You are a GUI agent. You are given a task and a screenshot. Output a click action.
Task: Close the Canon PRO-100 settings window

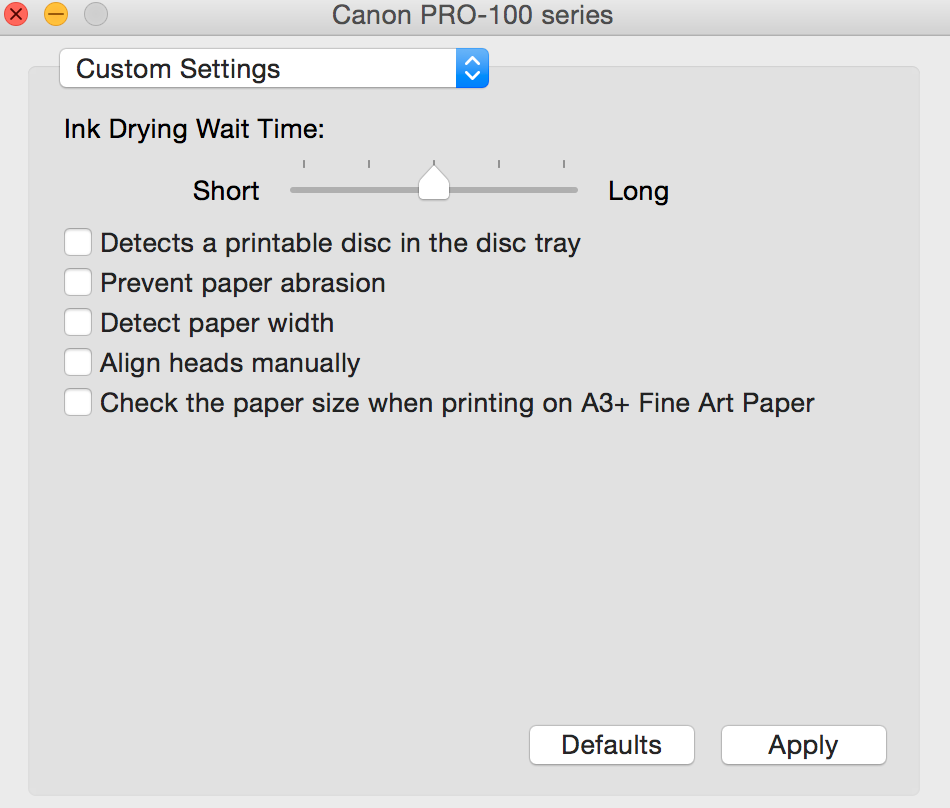point(16,15)
